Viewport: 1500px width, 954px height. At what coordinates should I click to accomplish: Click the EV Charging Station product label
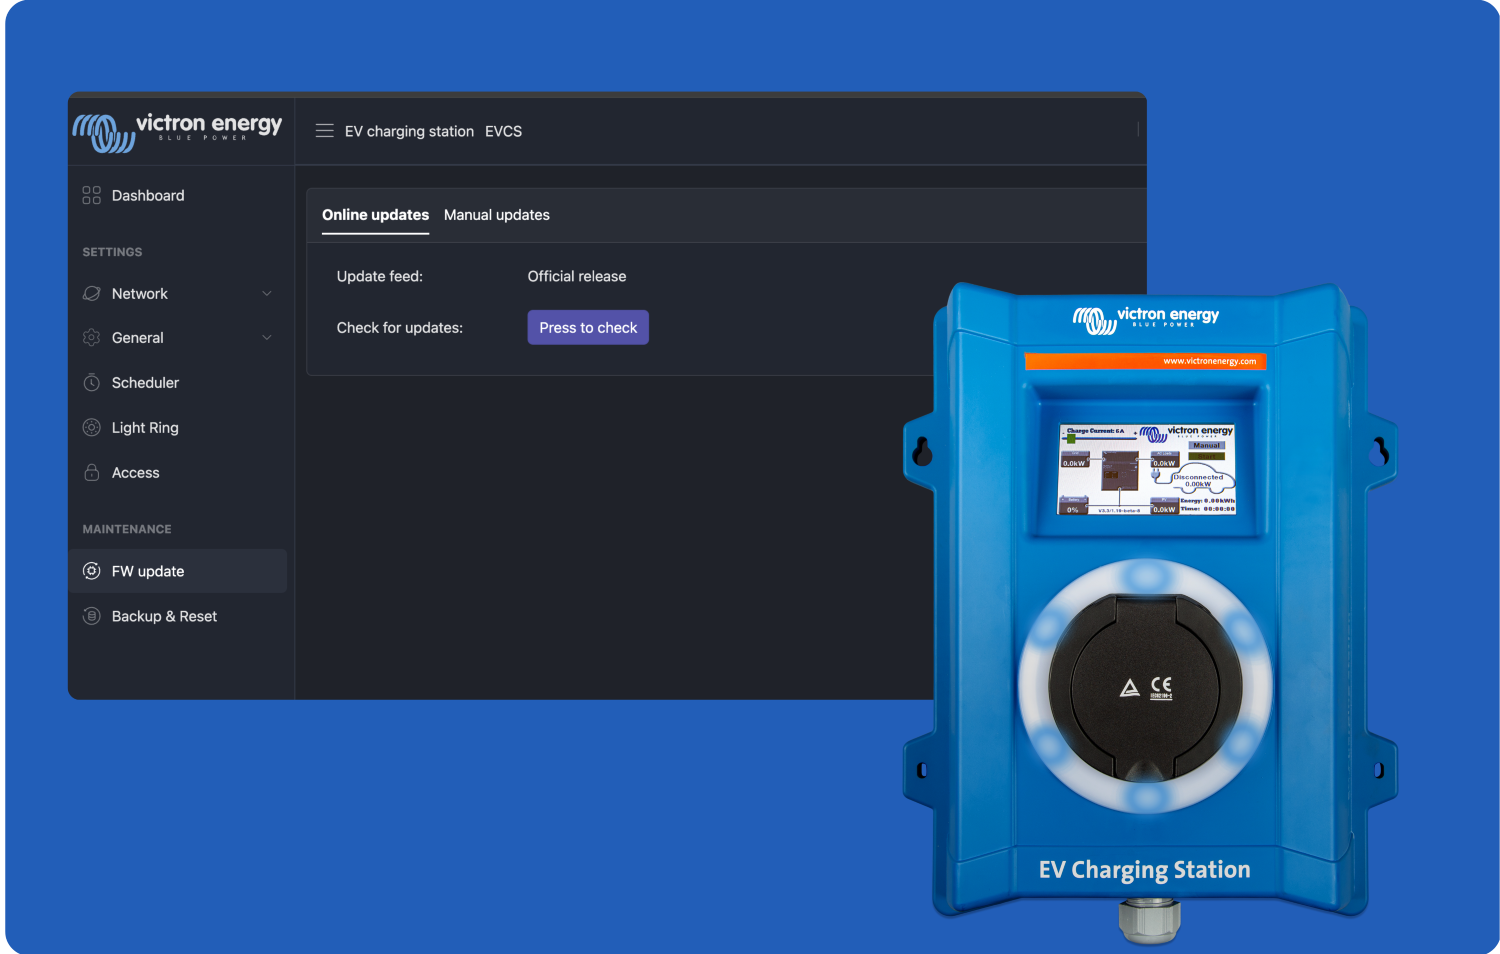click(x=1145, y=870)
